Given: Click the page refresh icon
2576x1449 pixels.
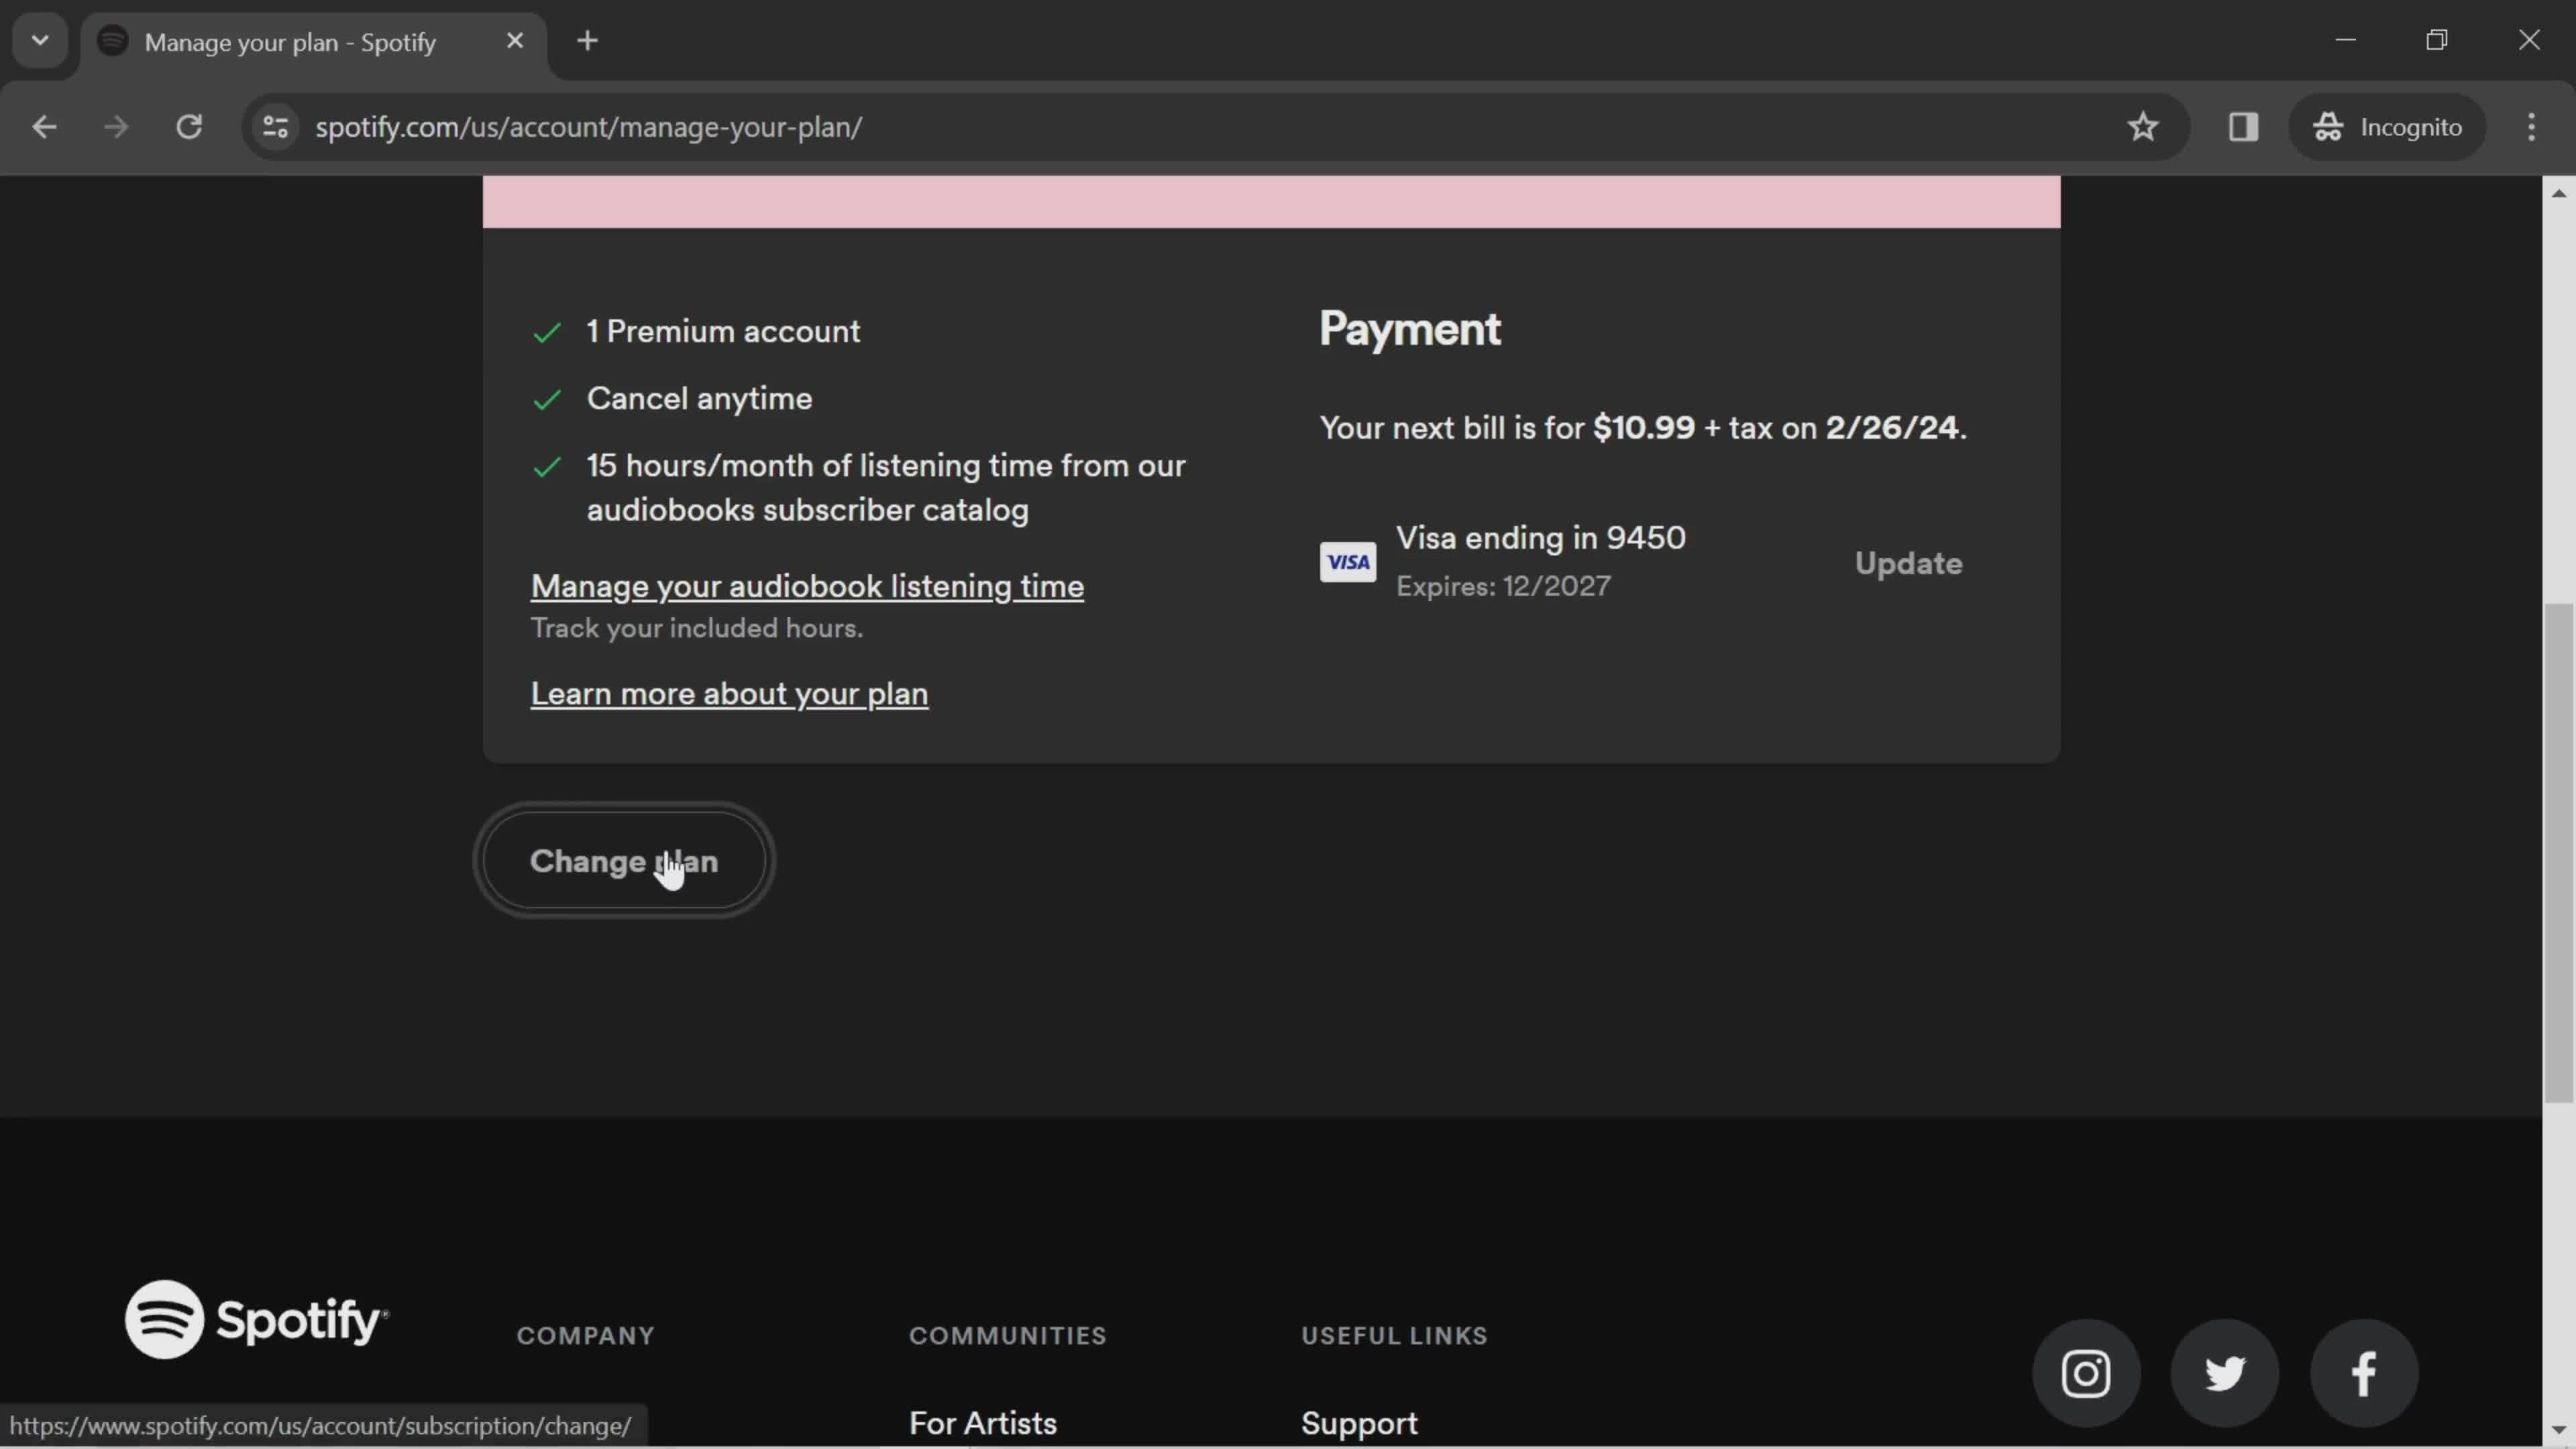Looking at the screenshot, I should coord(189,125).
